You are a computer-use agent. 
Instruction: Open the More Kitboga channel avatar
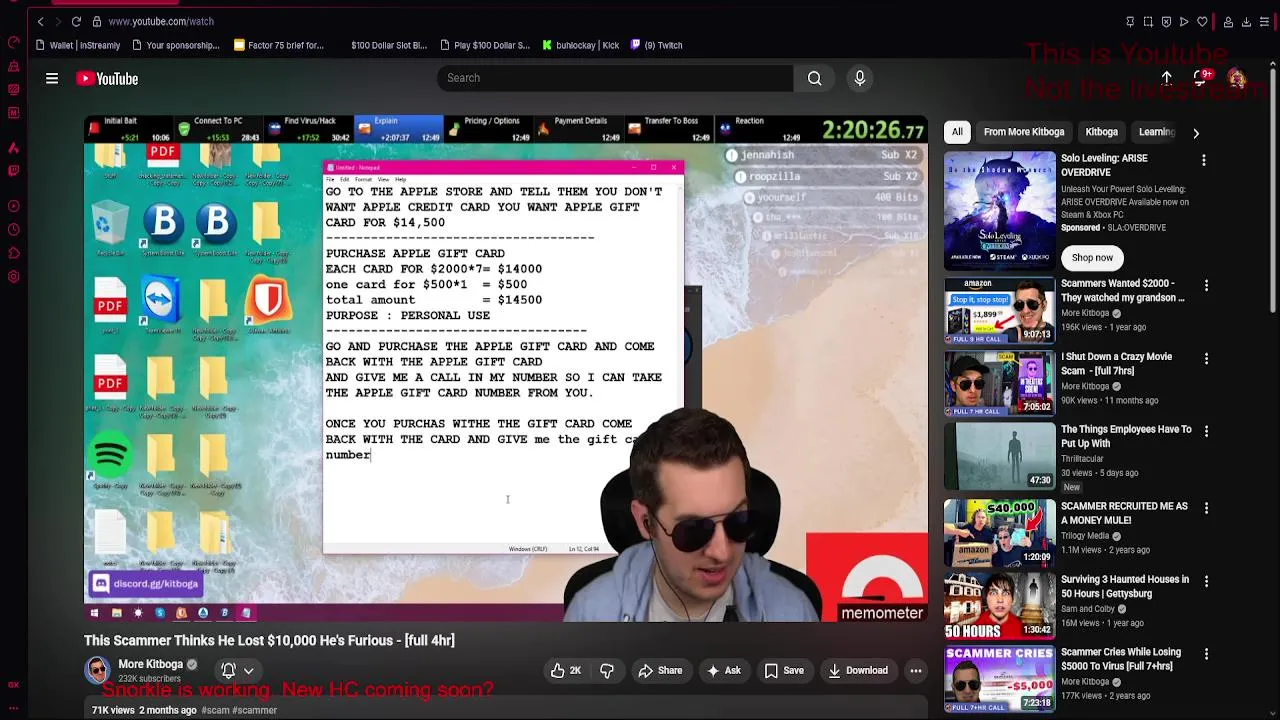[97, 670]
